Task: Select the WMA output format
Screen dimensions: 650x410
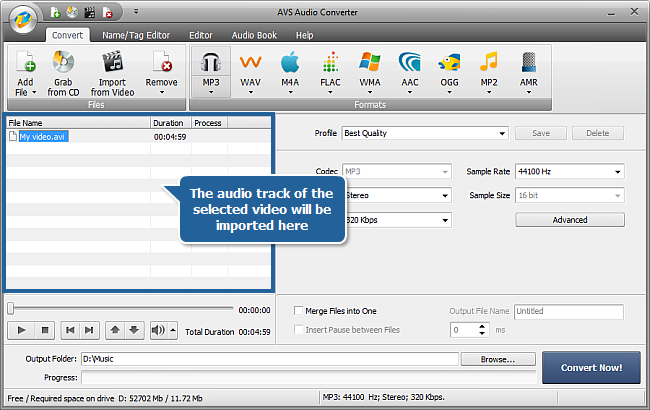Action: point(370,68)
